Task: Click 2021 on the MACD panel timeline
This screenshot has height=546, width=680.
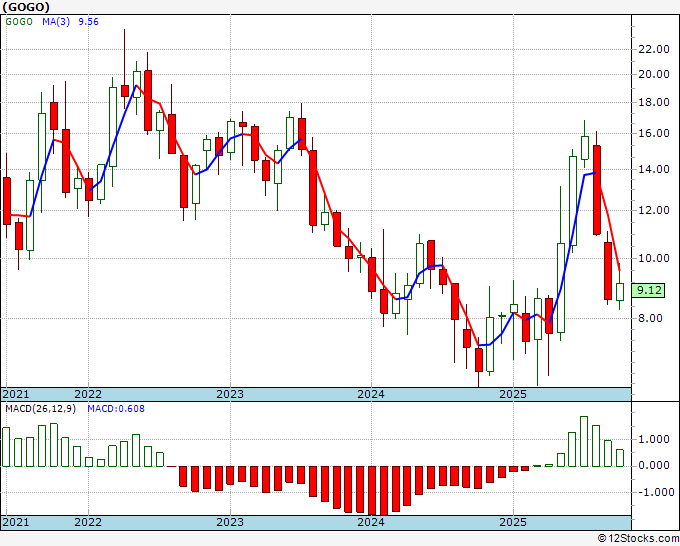Action: 16,522
